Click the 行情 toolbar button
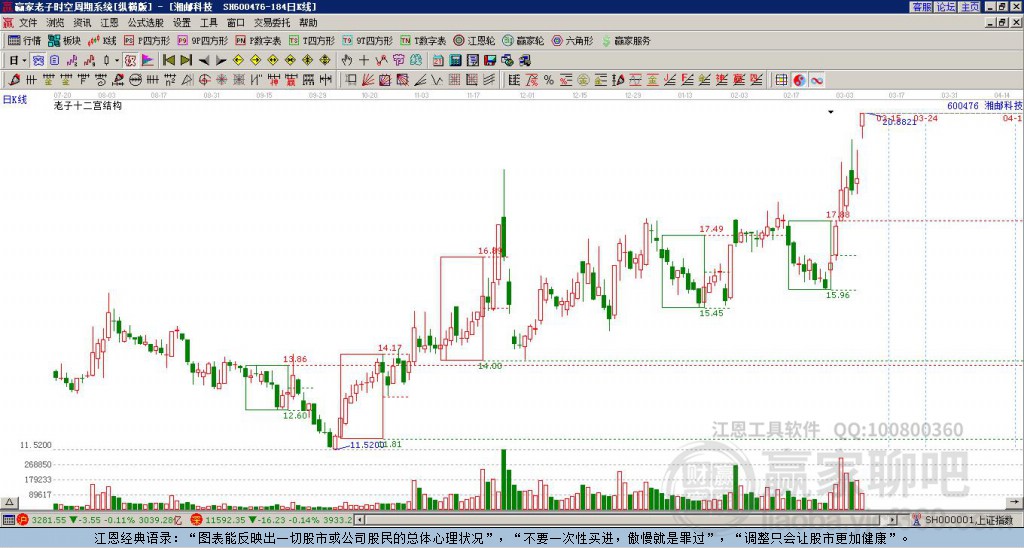Image resolution: width=1024 pixels, height=548 pixels. tap(25, 40)
